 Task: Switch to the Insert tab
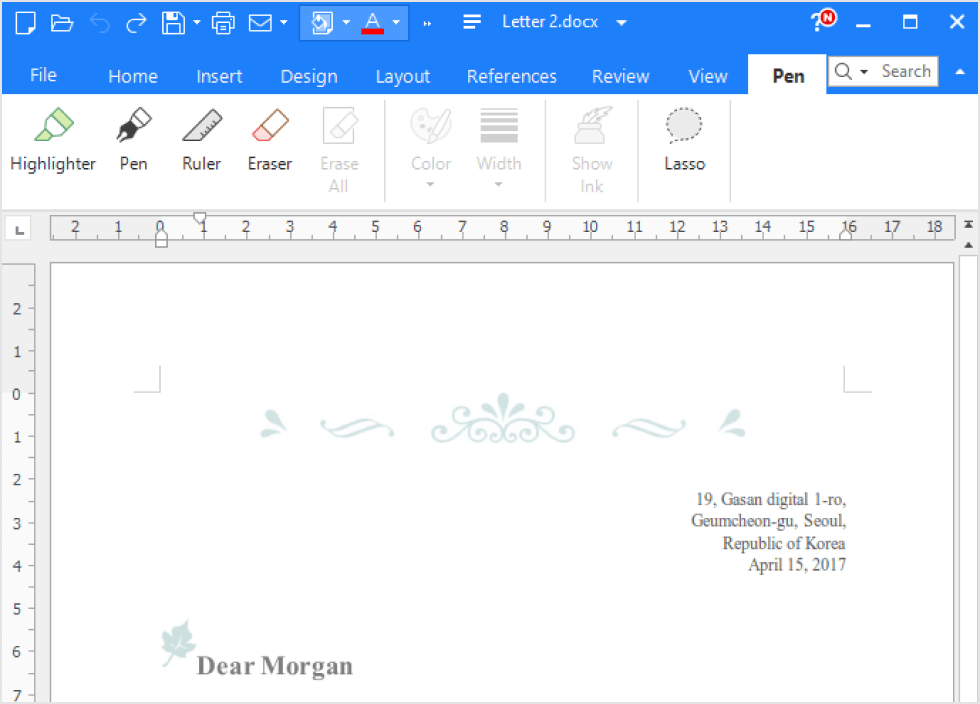(218, 76)
